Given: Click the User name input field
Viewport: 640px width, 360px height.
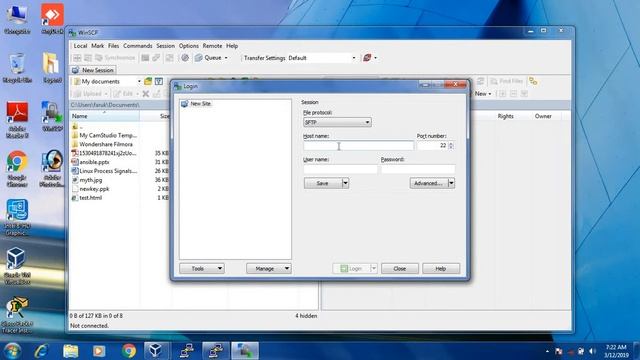Looking at the screenshot, I should [x=340, y=169].
